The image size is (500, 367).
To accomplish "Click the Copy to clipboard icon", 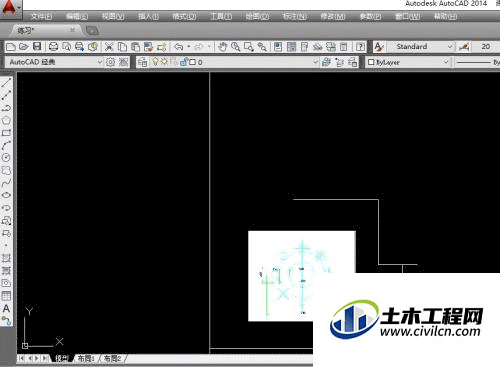I will [x=122, y=47].
